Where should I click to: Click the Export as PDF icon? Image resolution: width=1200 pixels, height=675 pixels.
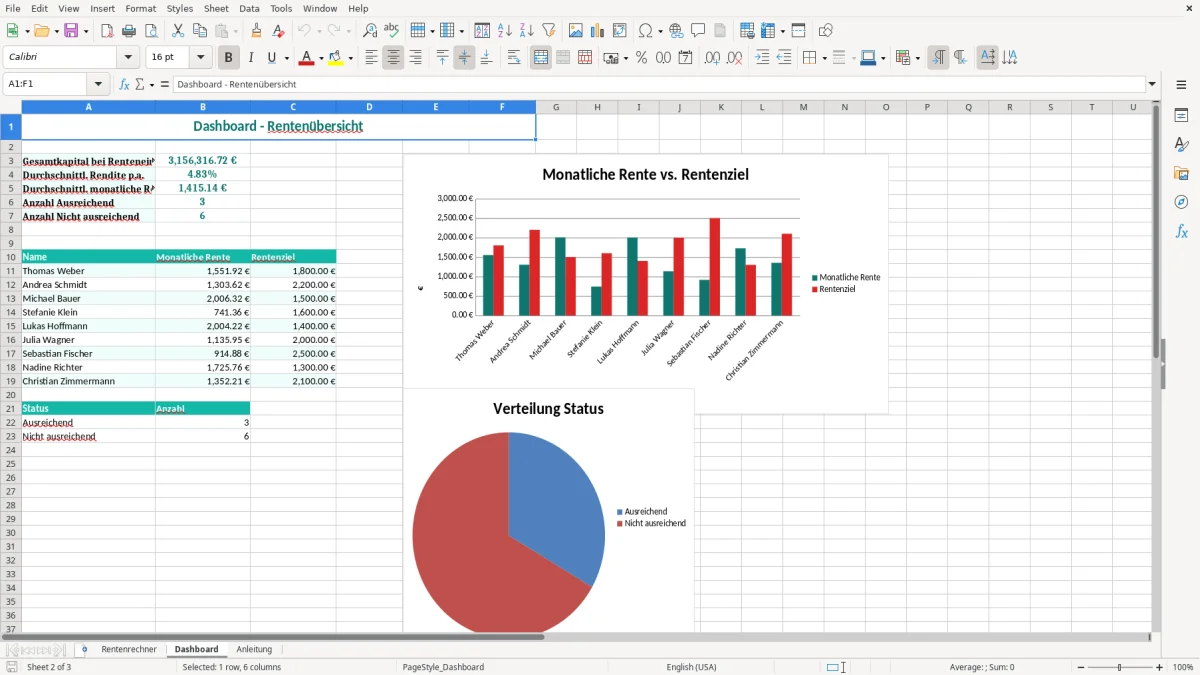[x=106, y=31]
